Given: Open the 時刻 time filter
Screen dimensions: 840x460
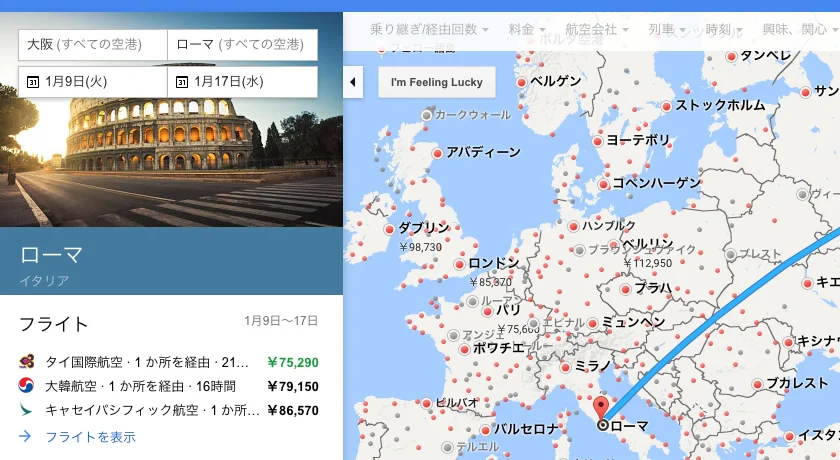Looking at the screenshot, I should coord(723,30).
